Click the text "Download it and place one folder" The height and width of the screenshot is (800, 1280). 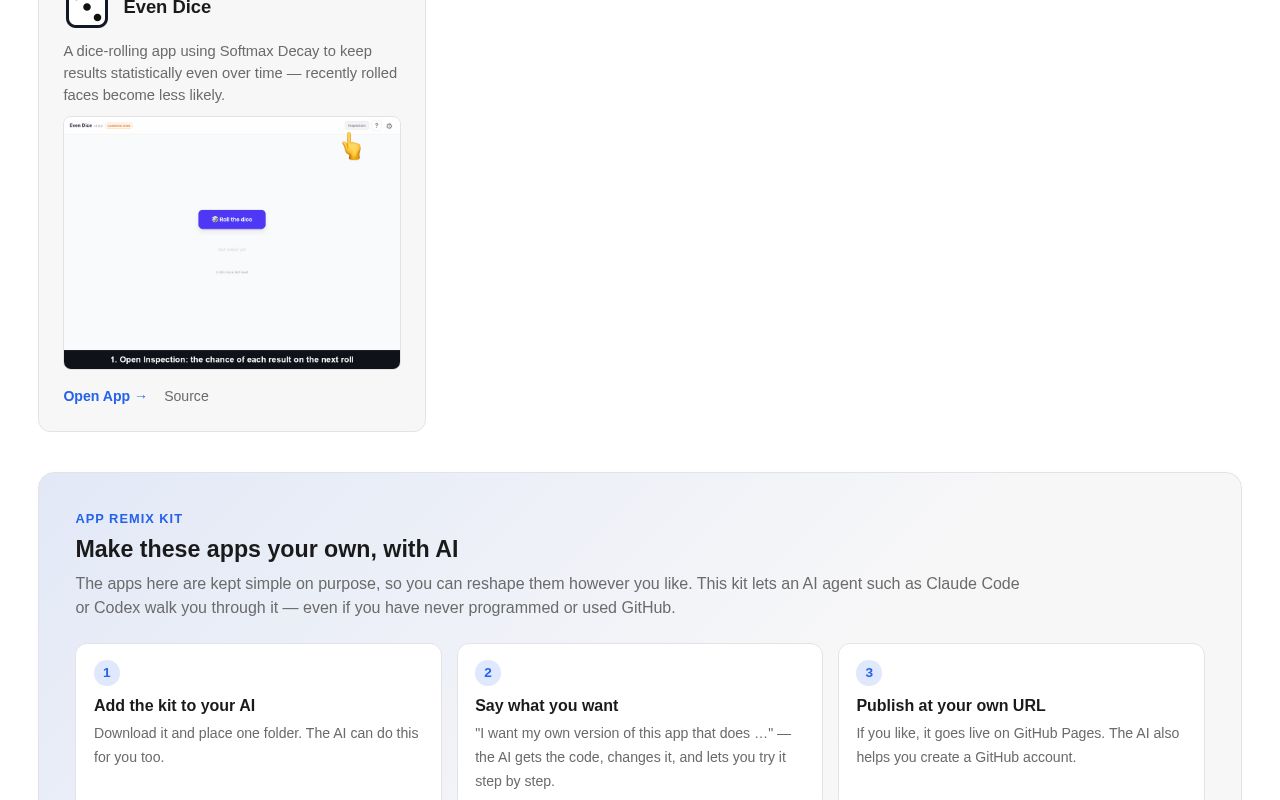coord(256,745)
